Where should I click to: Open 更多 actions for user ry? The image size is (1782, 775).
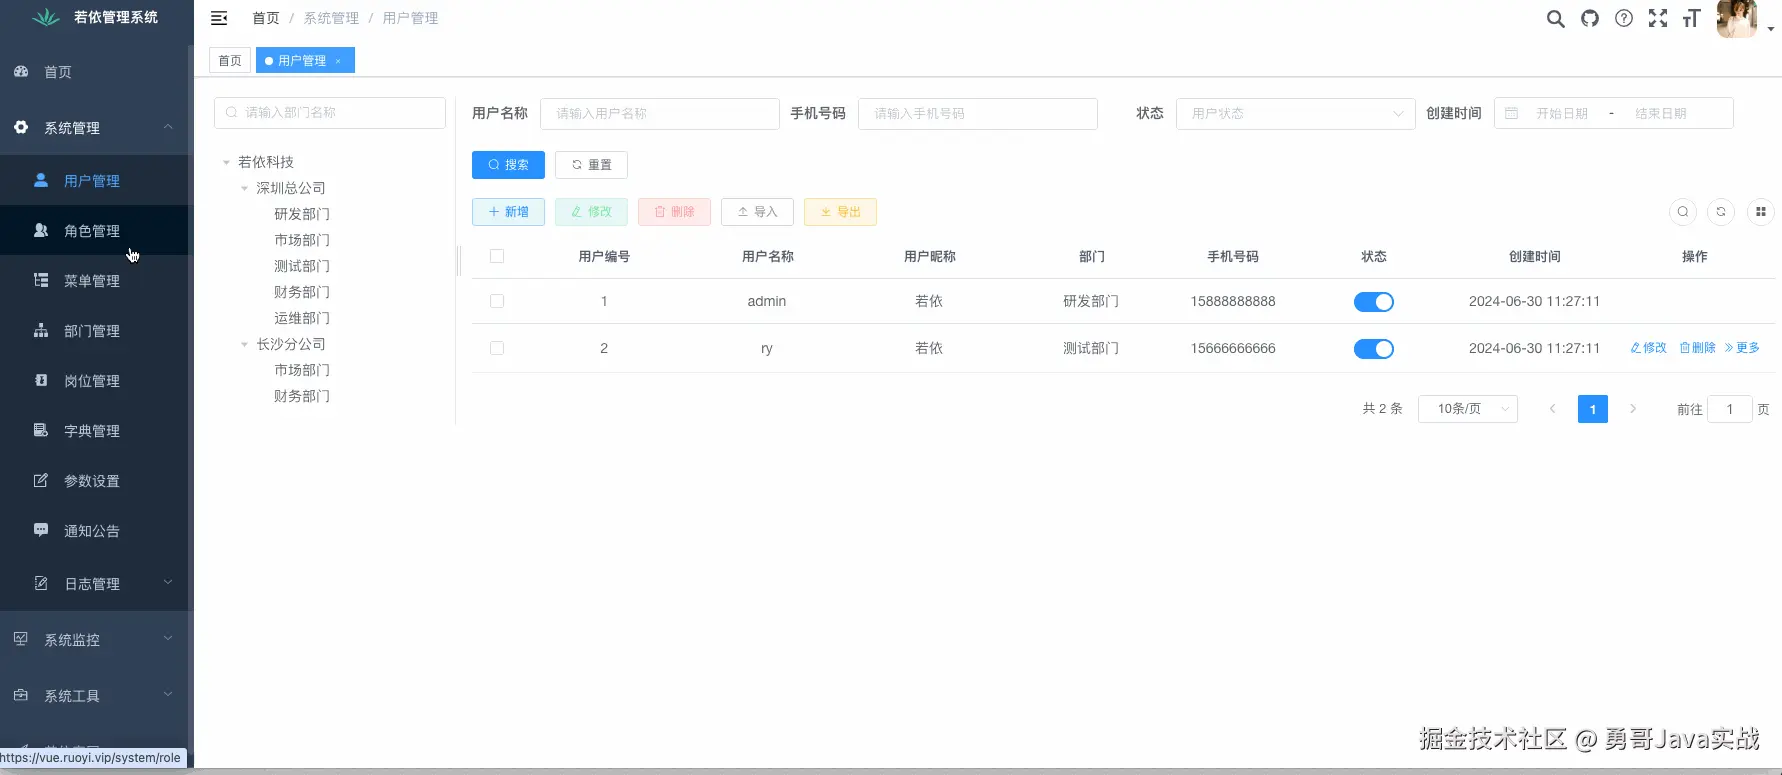click(x=1742, y=348)
